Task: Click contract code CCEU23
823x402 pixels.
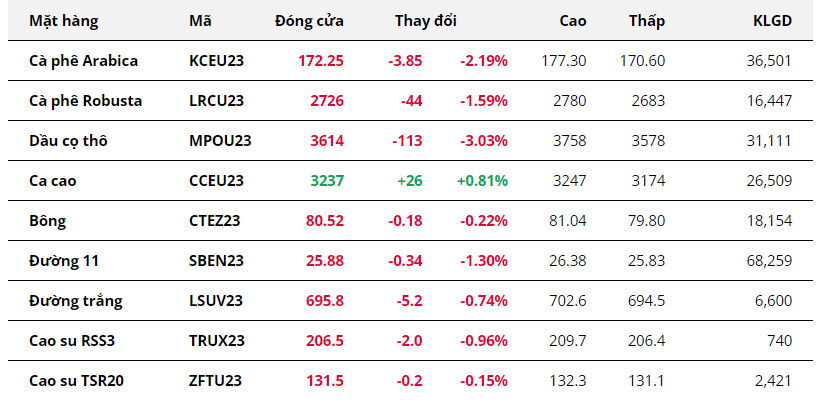Action: tap(216, 180)
